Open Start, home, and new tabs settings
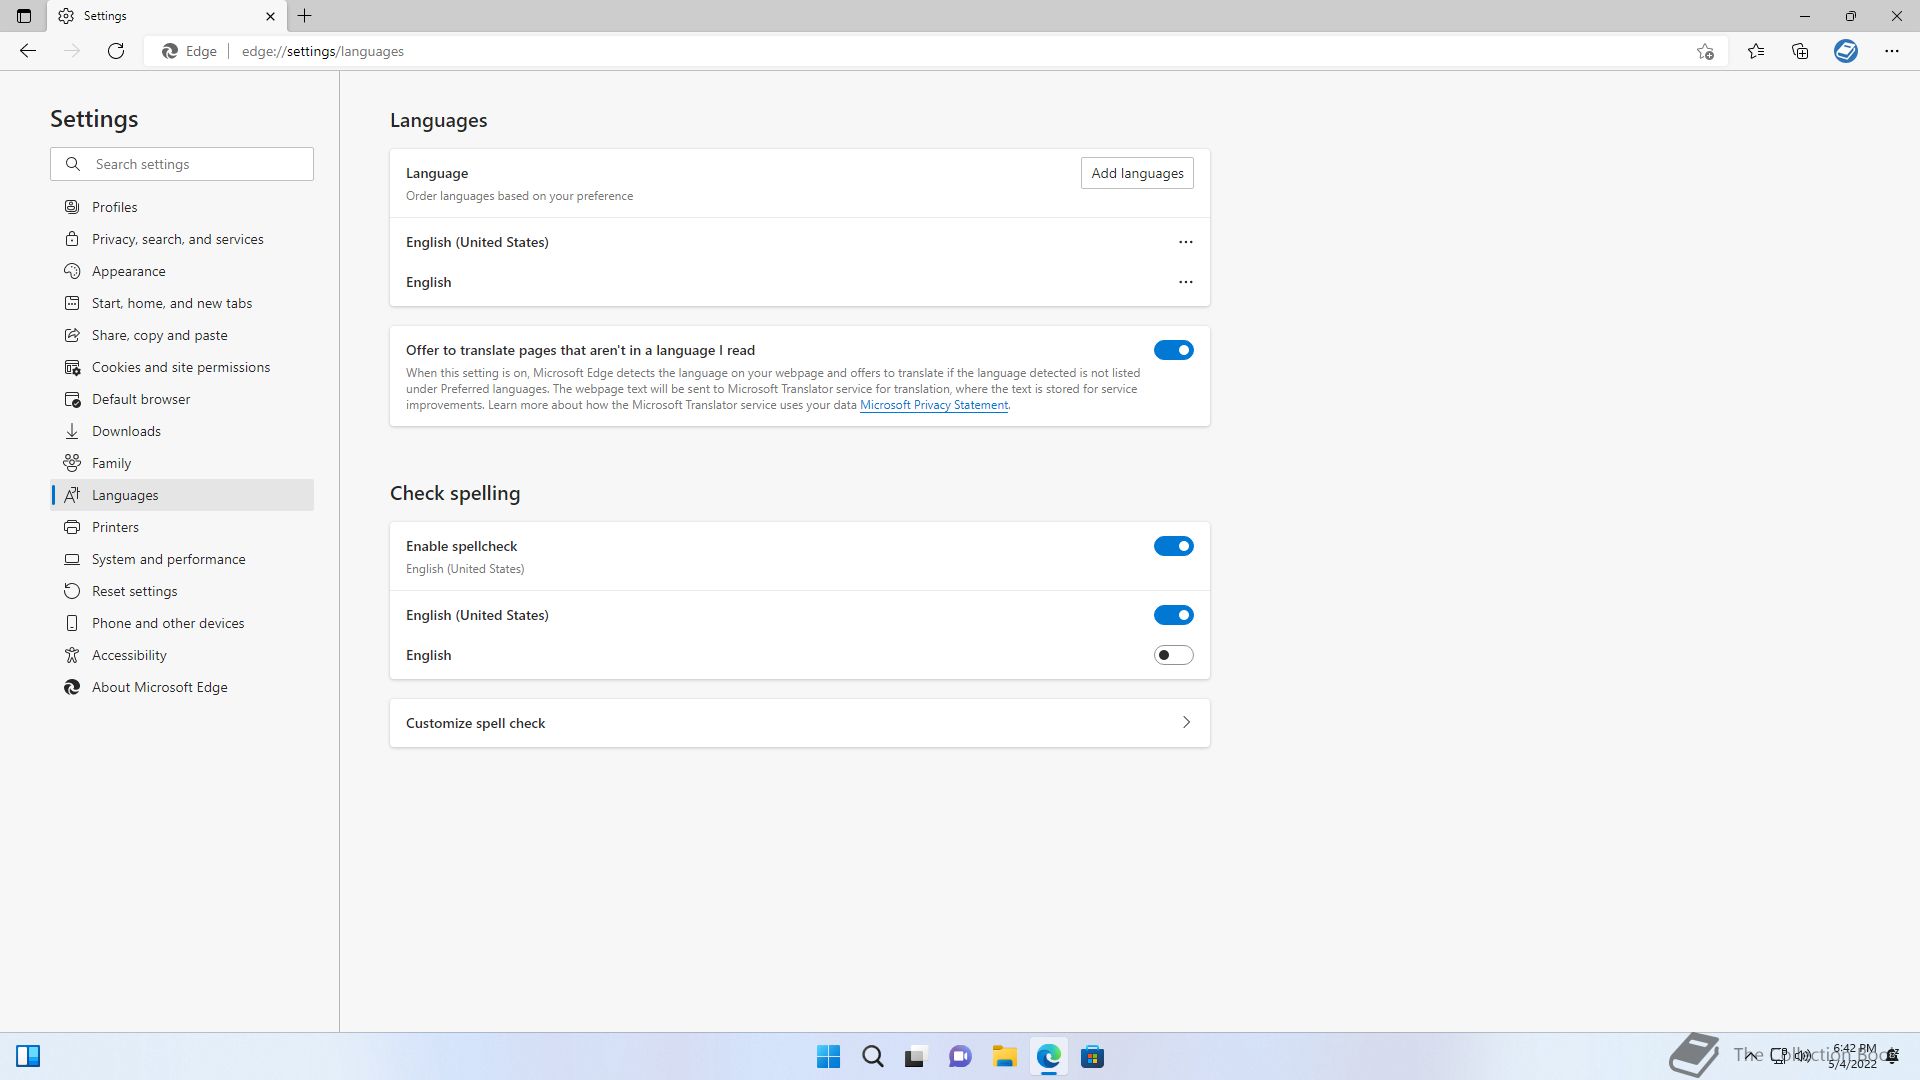1920x1080 pixels. tap(182, 303)
